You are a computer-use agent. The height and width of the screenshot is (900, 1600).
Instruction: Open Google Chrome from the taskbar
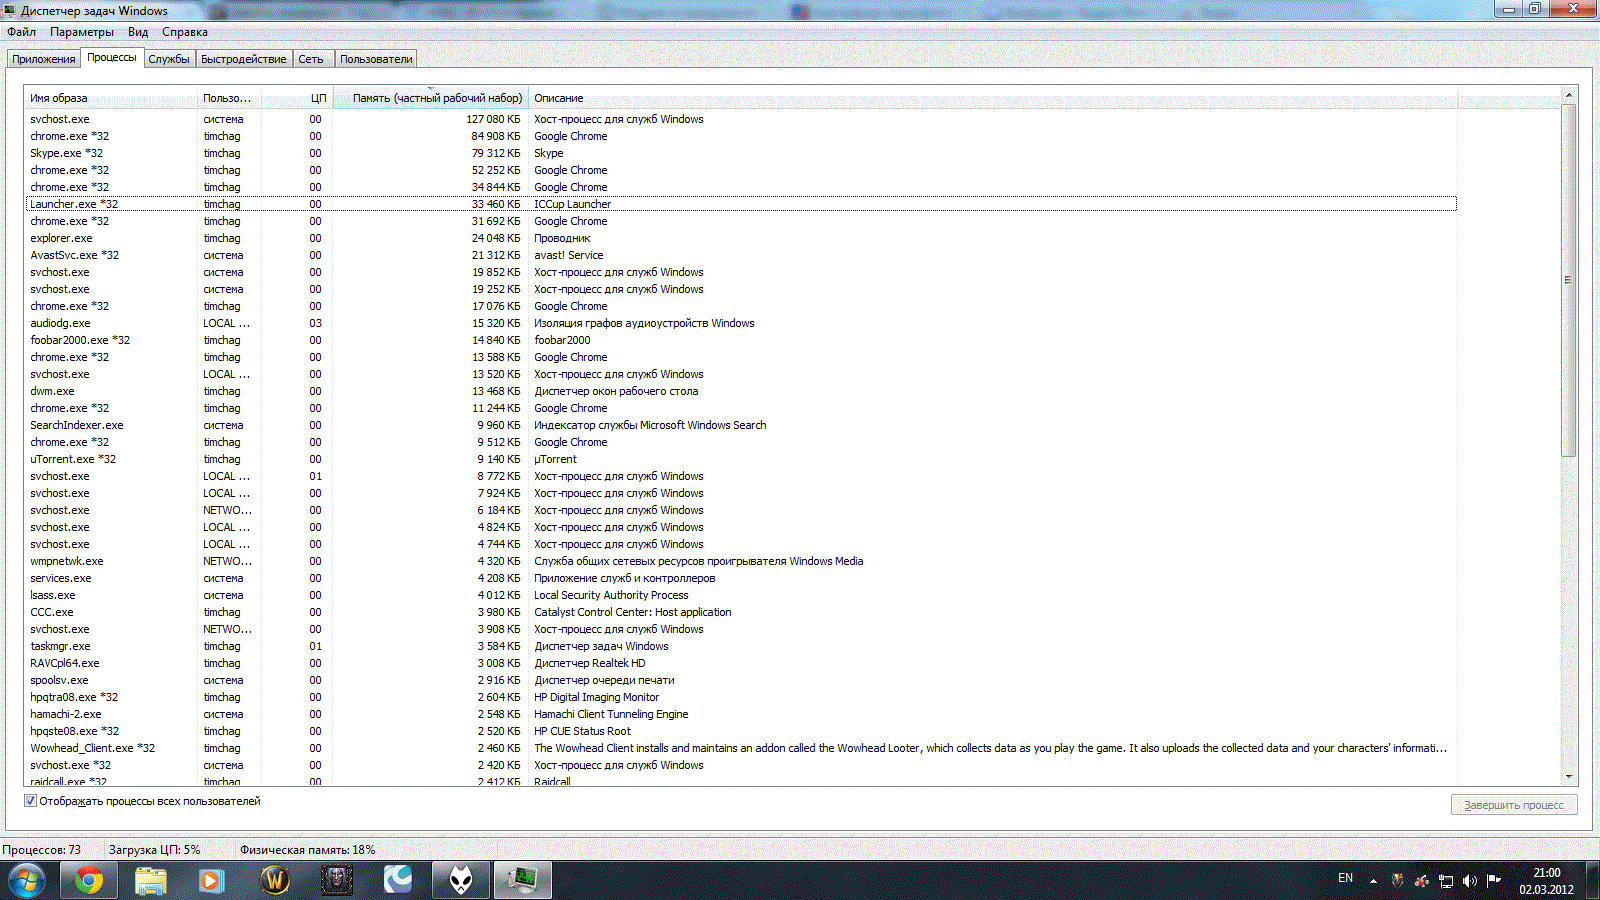point(89,880)
